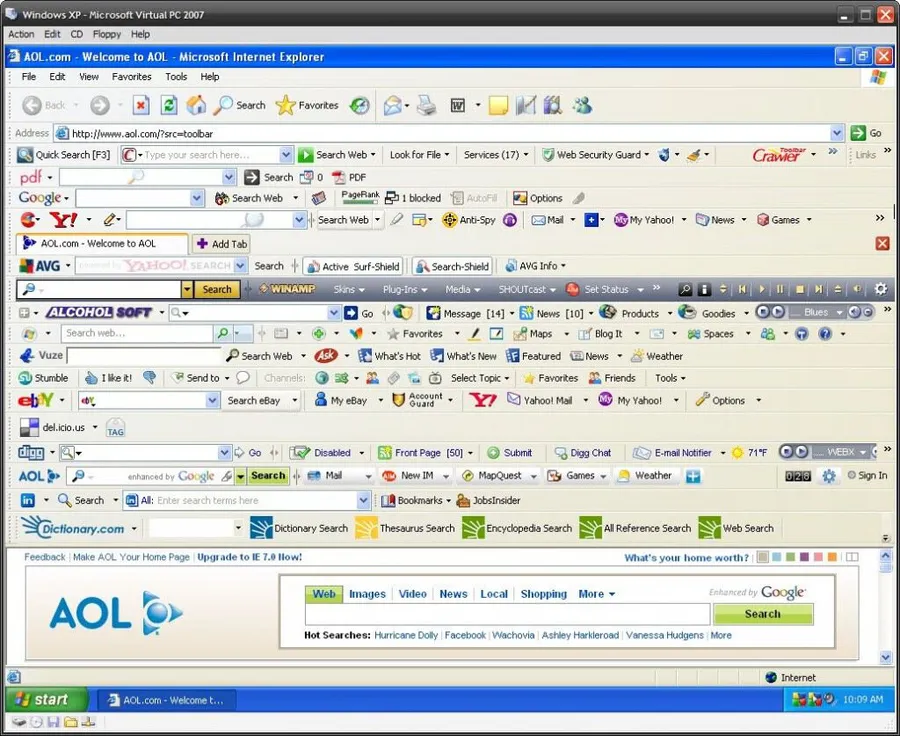Click the thumbs-up 'I like it!' icon
900x736 pixels.
point(92,378)
